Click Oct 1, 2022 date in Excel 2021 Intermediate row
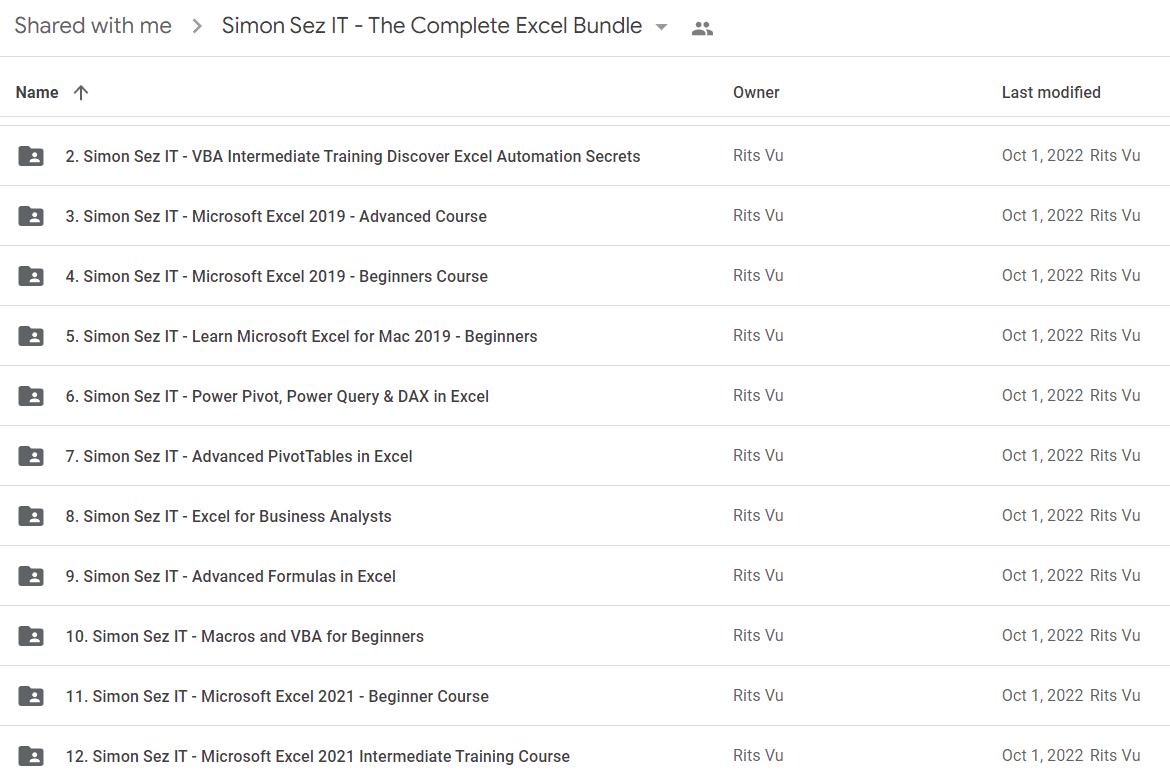The width and height of the screenshot is (1170, 781). coord(1042,756)
